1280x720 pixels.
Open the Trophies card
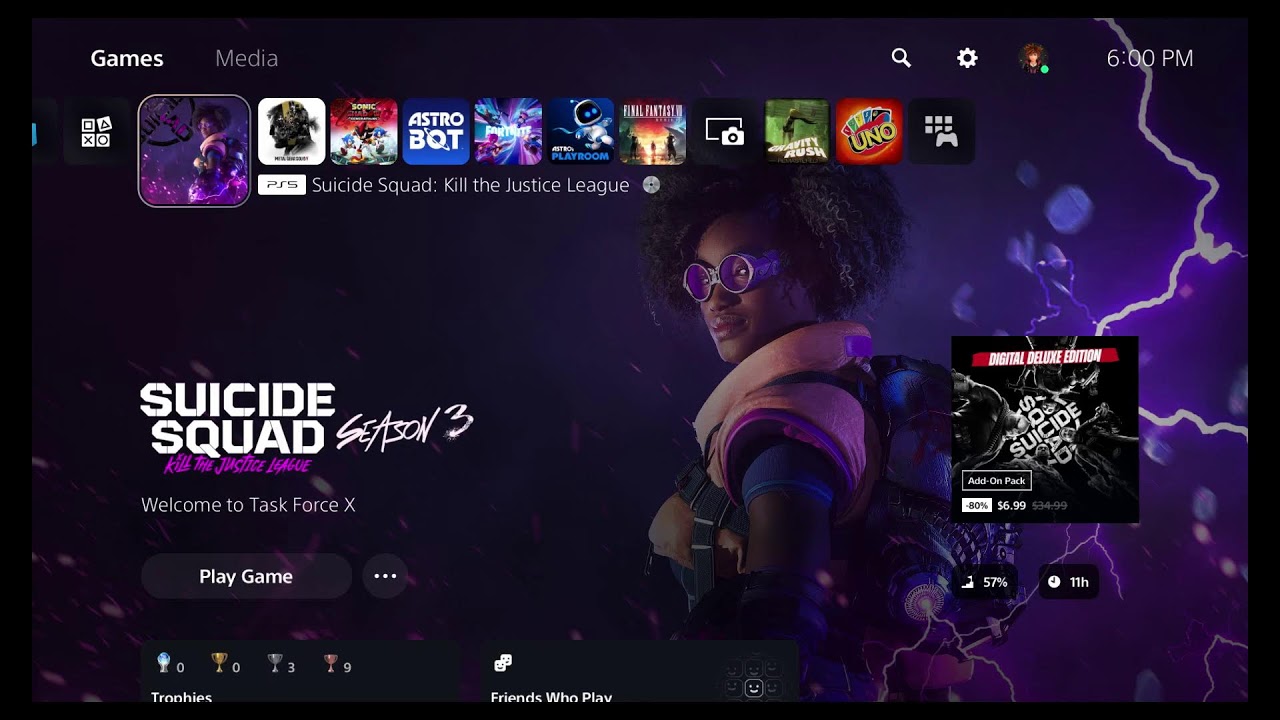[x=300, y=675]
